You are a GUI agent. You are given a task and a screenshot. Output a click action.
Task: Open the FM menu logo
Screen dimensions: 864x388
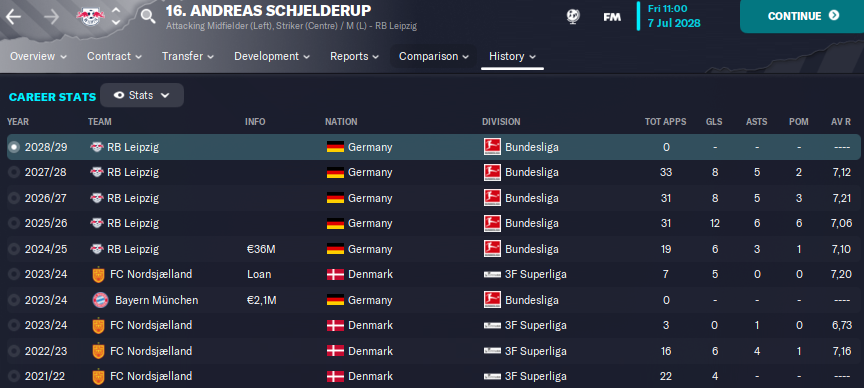tap(612, 17)
